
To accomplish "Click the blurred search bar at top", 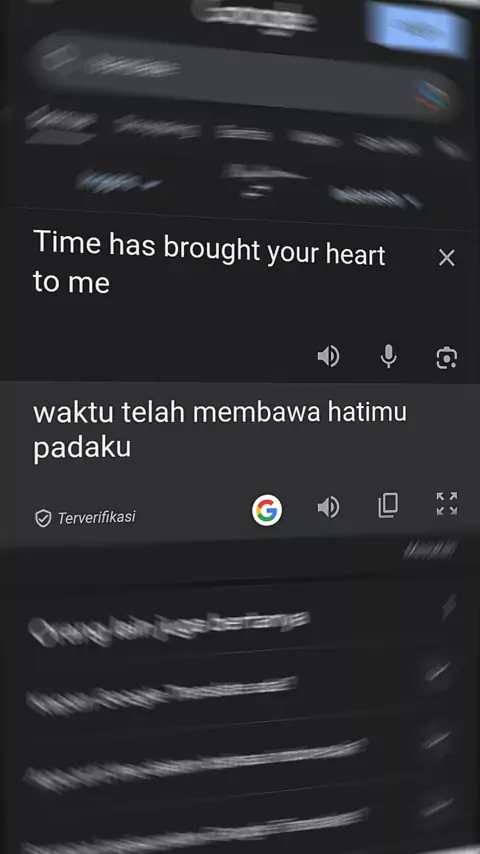I will (x=242, y=75).
